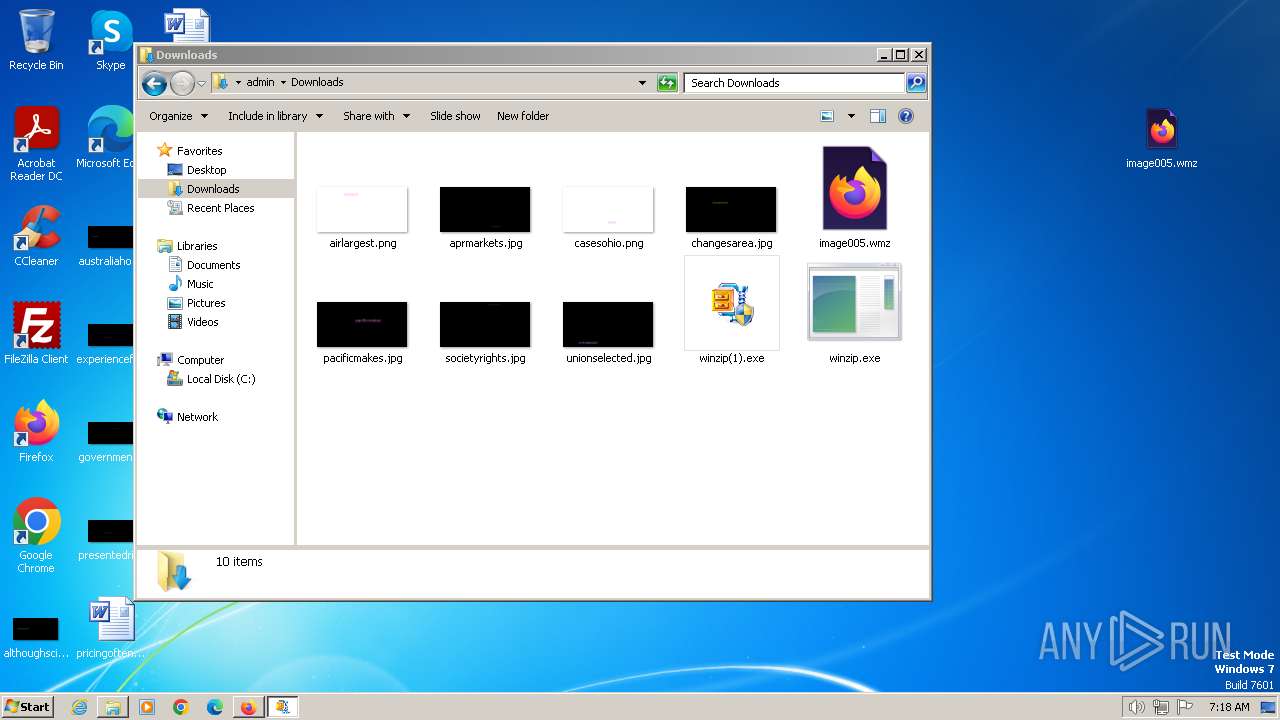Launch Google Chrome desktop shortcut
The image size is (1280, 720).
(36, 536)
